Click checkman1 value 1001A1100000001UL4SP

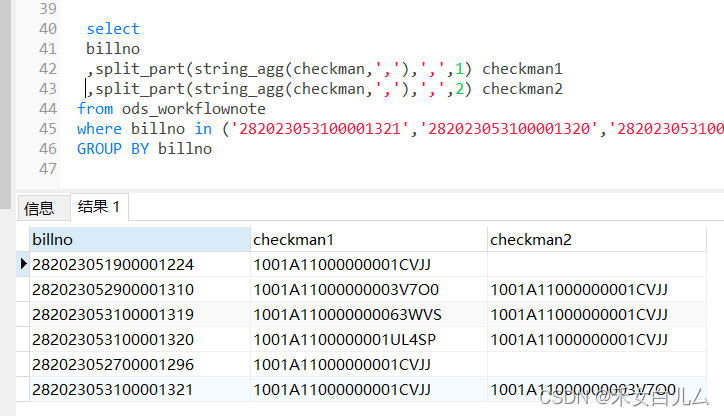tap(368, 339)
